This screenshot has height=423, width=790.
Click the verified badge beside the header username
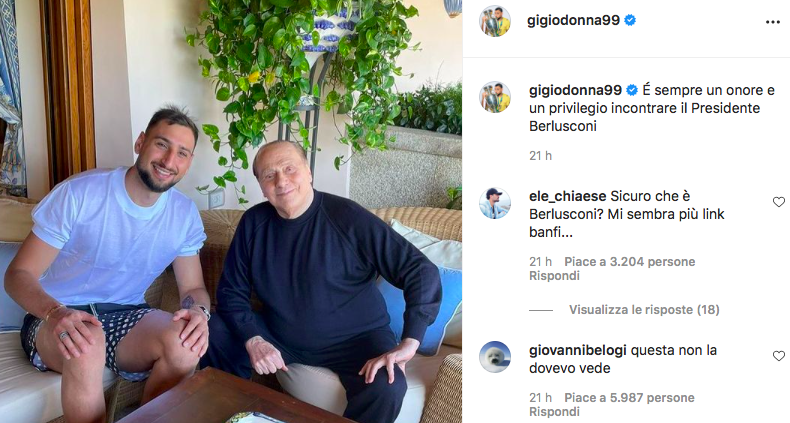coord(630,20)
